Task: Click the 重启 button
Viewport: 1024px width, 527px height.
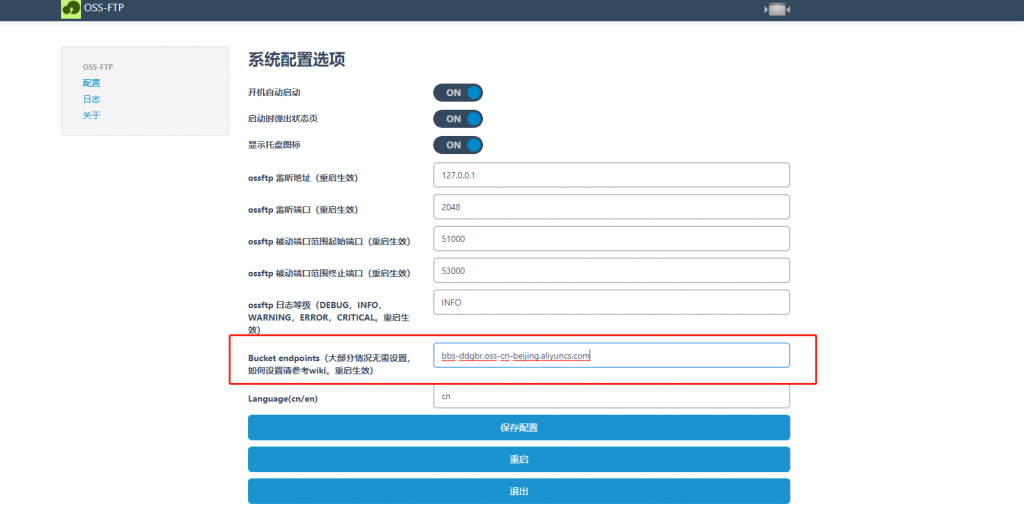Action: [519, 460]
